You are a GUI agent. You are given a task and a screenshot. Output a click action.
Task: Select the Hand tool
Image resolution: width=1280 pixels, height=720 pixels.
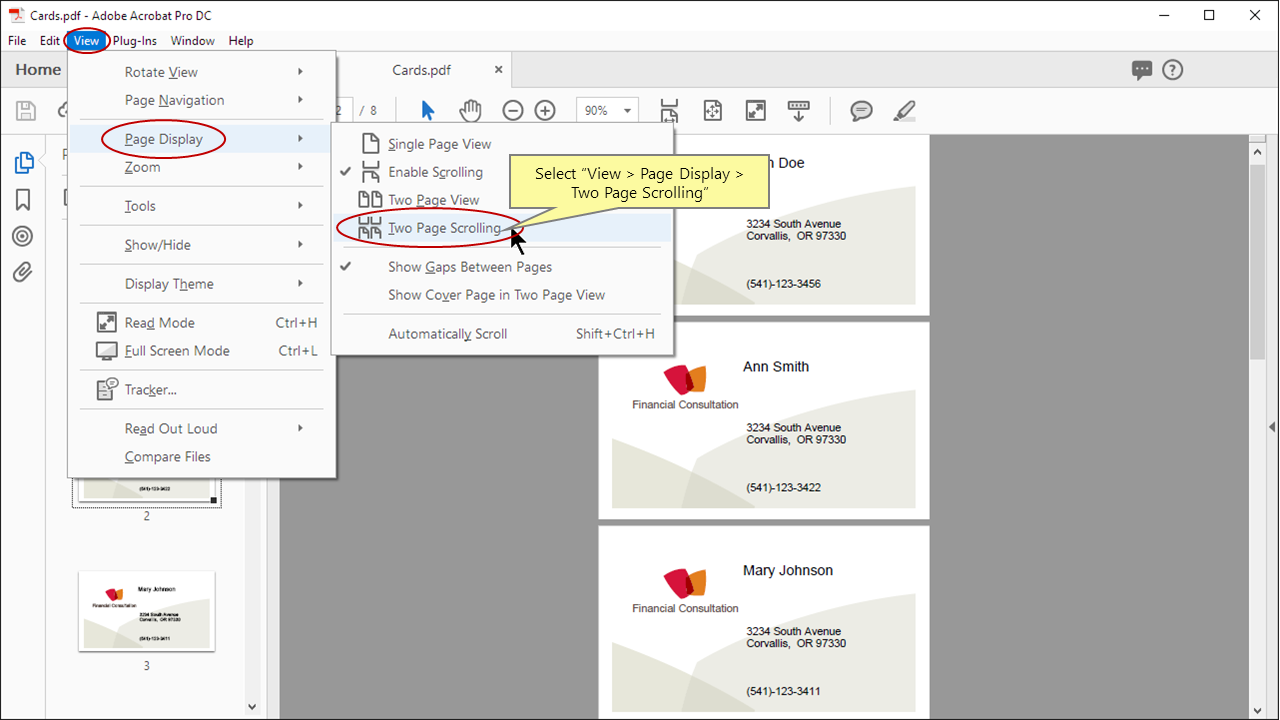[470, 110]
